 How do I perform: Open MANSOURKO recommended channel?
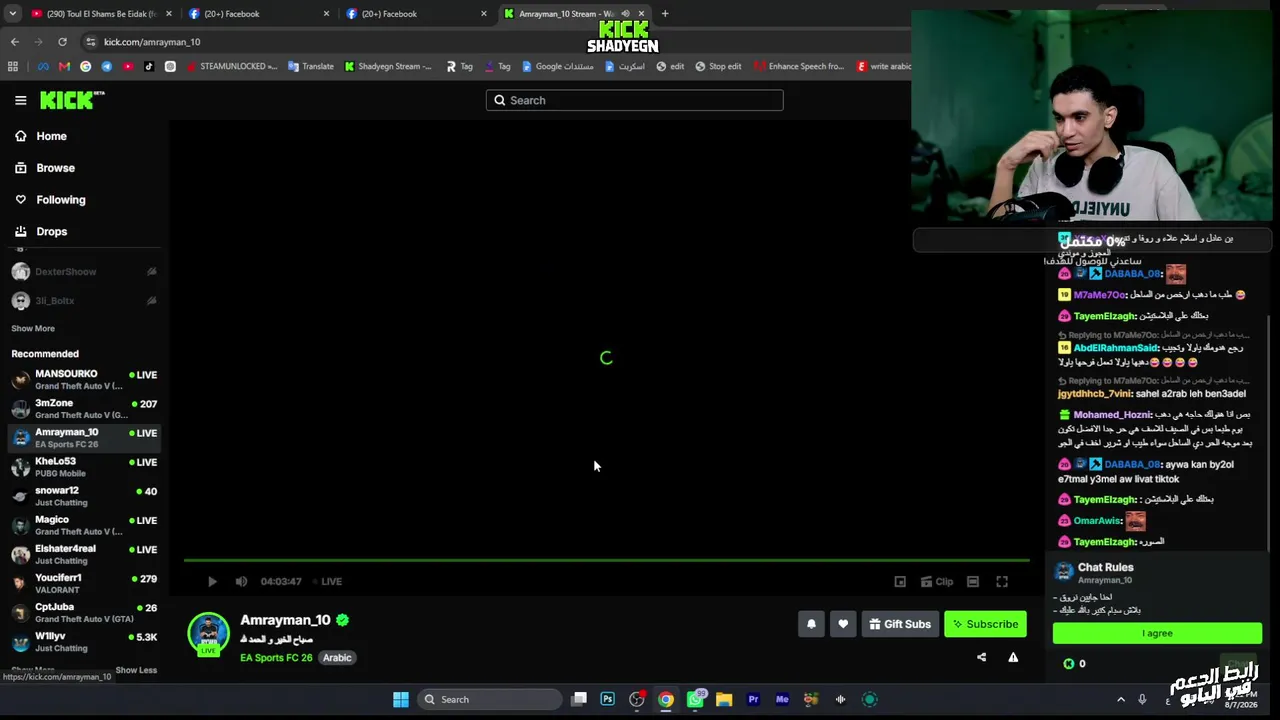tap(84, 380)
